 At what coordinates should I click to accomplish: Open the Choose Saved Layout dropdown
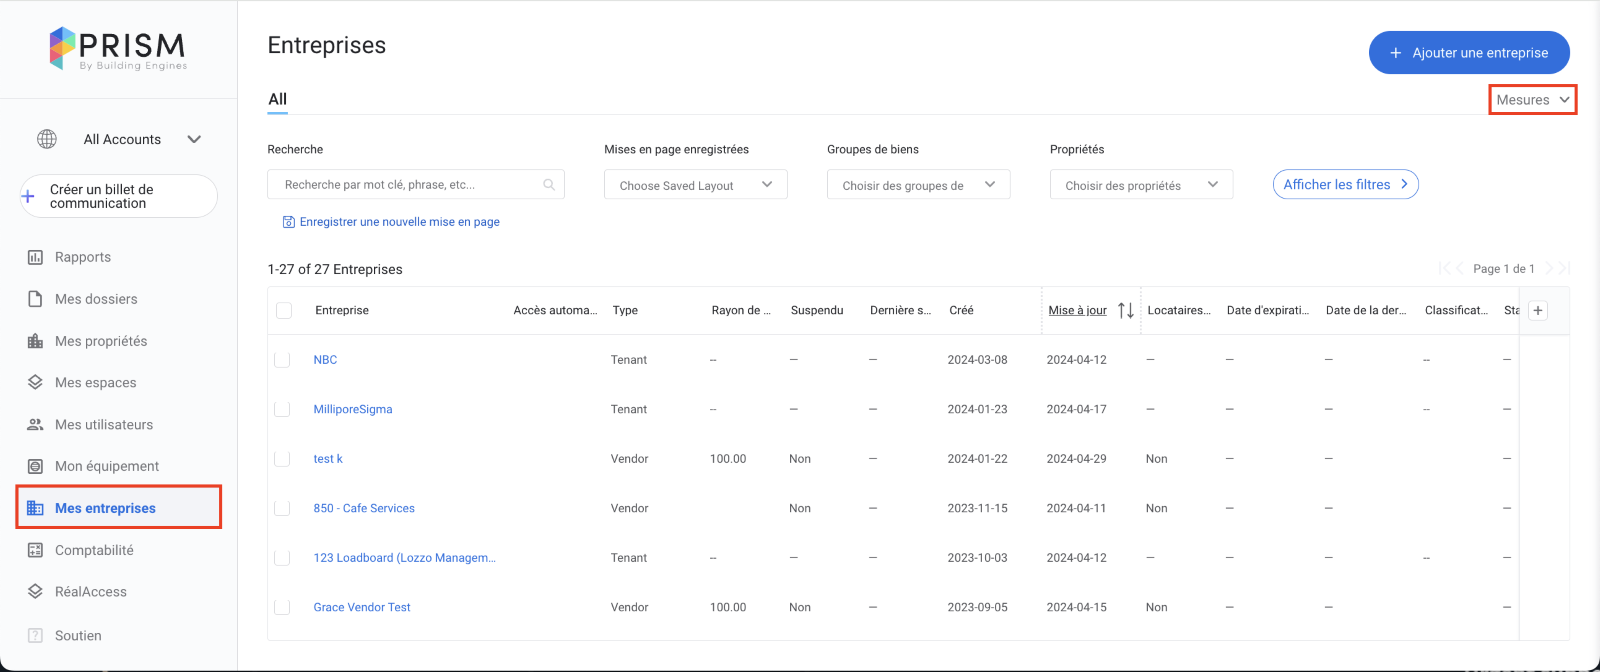[x=695, y=185]
